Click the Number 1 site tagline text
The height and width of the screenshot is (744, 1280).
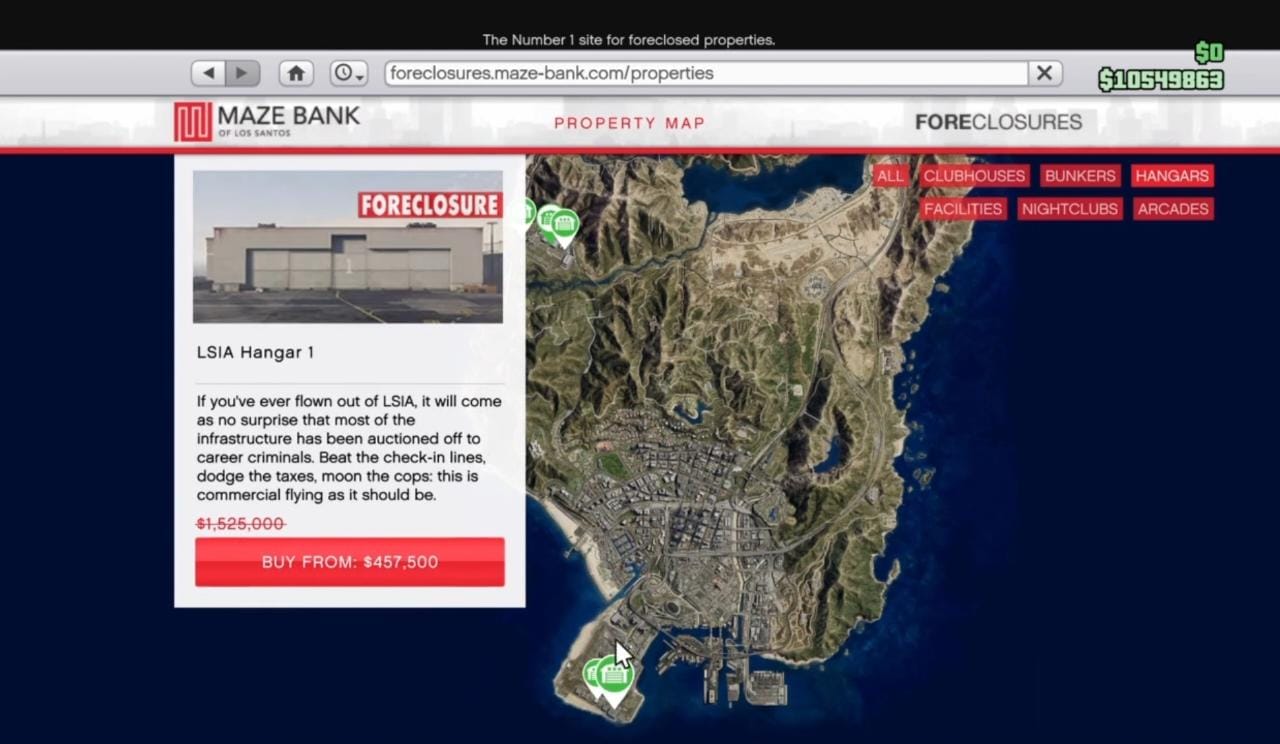(629, 40)
